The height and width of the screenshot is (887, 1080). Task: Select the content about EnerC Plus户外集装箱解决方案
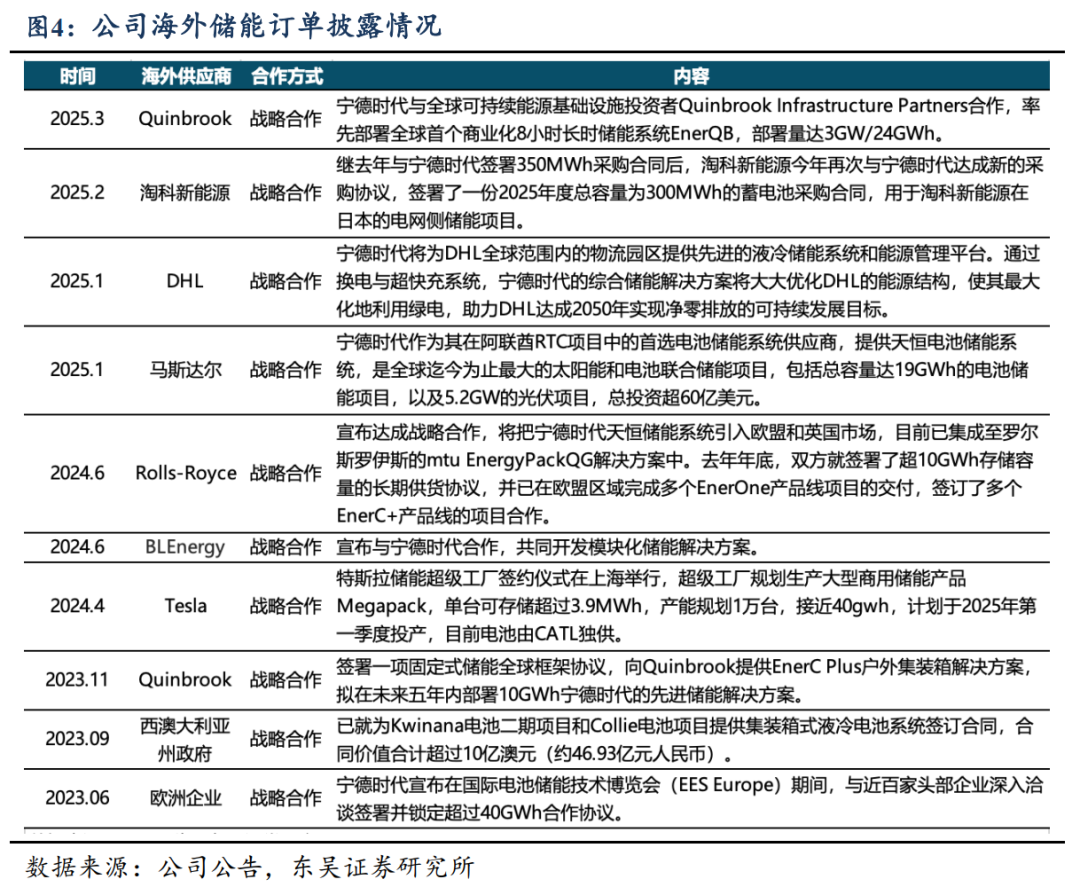[x=685, y=680]
